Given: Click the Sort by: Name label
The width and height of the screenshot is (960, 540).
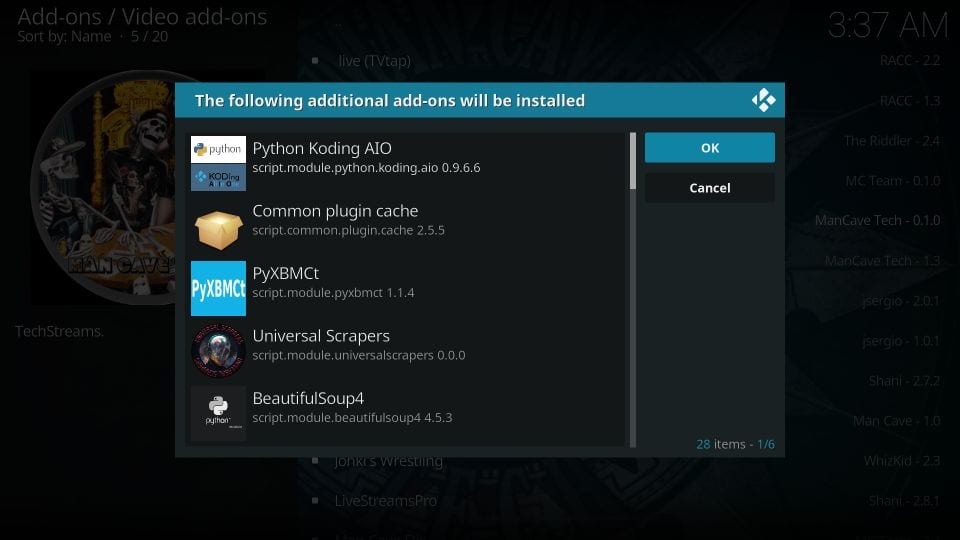Looking at the screenshot, I should [x=64, y=37].
